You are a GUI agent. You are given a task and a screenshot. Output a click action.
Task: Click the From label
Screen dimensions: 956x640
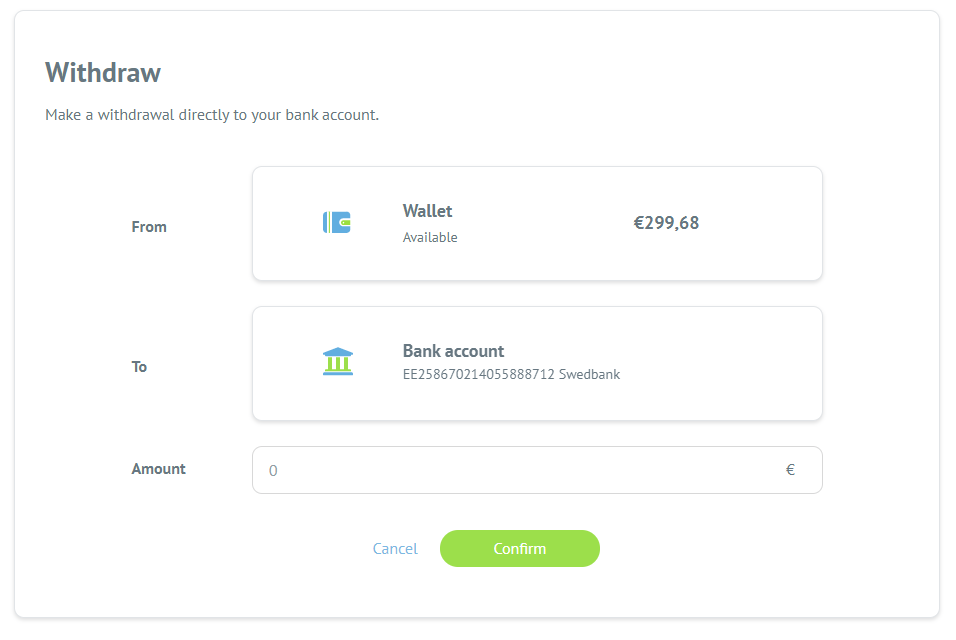click(x=149, y=227)
